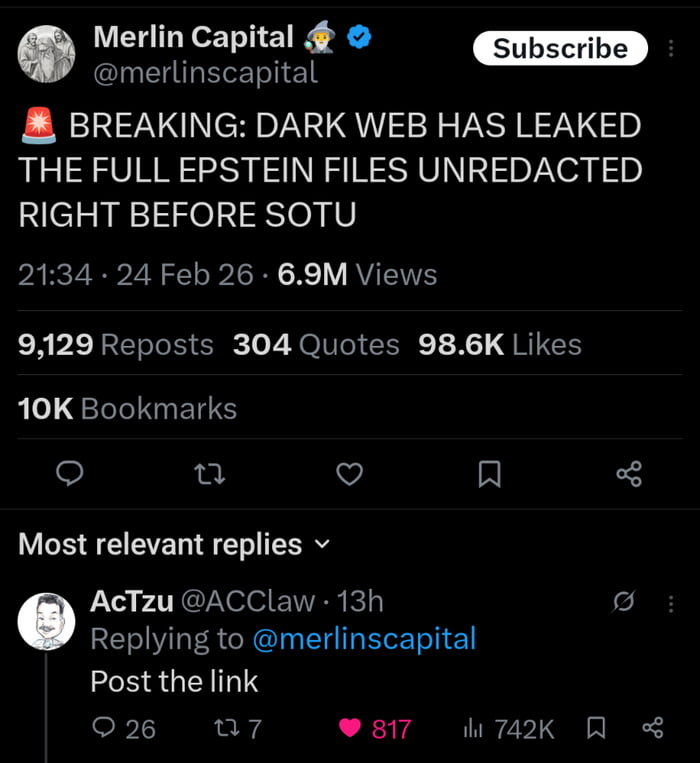Like the Merlin Capital post
Screen dimensions: 700x763
pos(349,474)
